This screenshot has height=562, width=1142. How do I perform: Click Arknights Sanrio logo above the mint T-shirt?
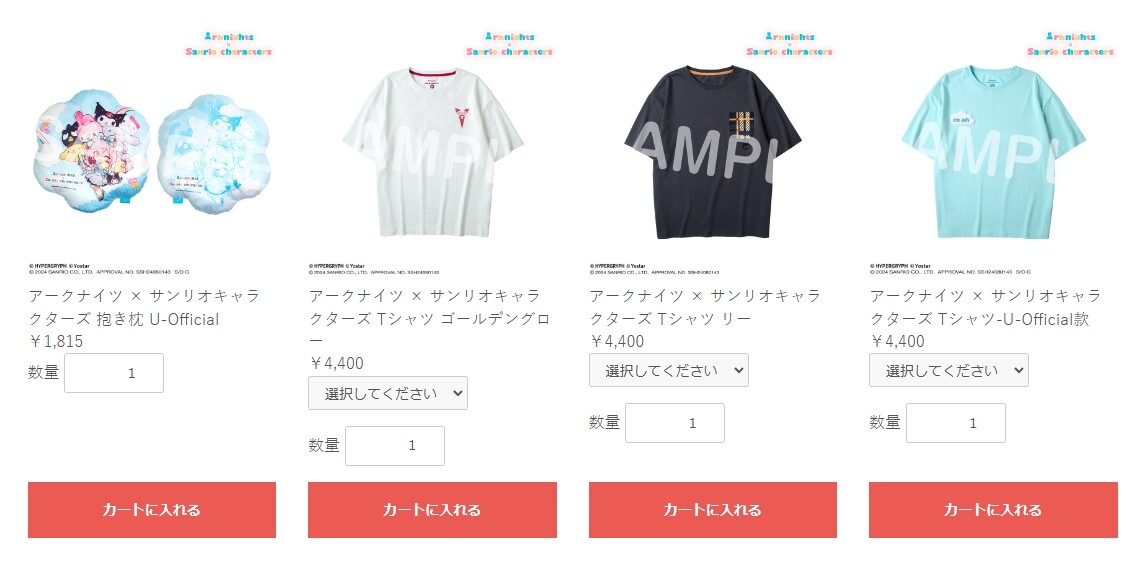point(1071,44)
